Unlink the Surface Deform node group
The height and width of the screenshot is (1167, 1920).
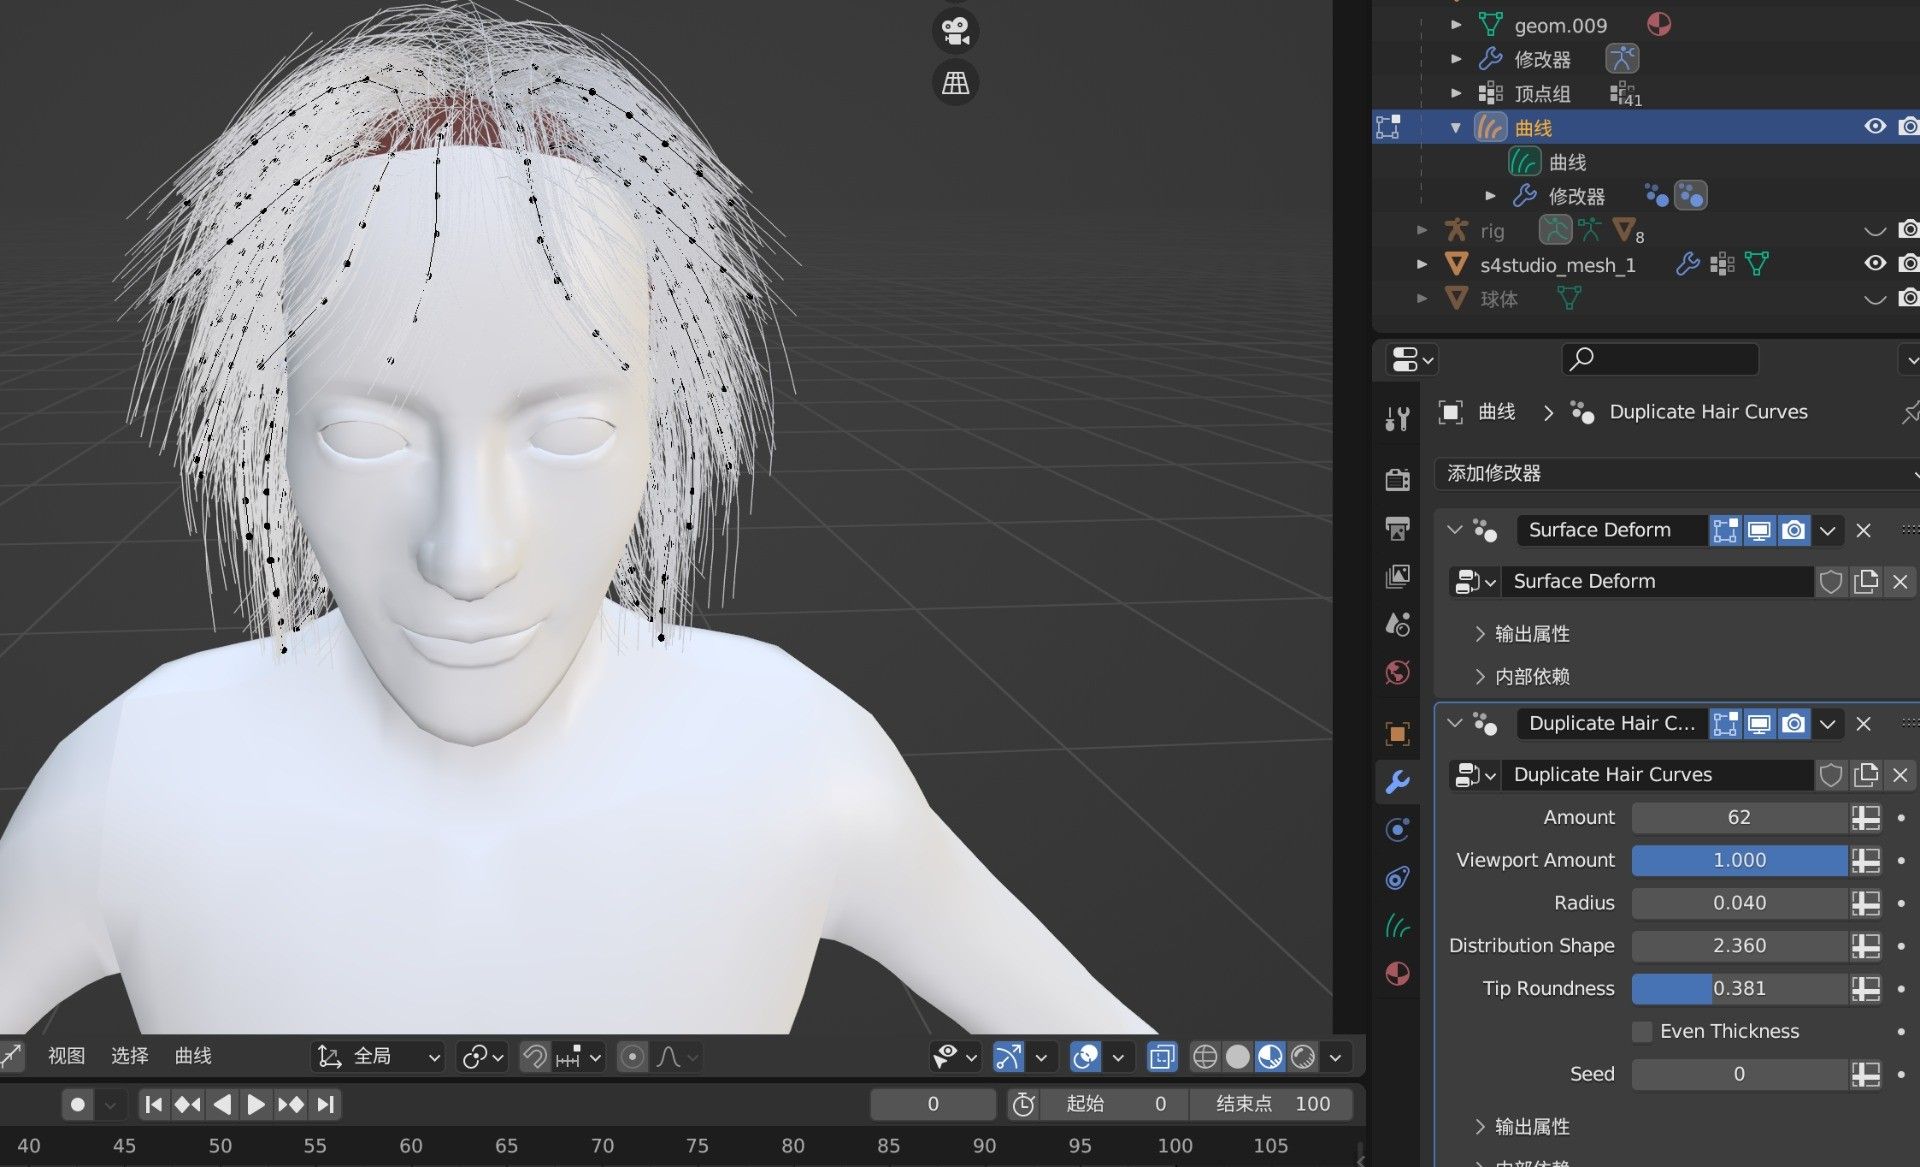coord(1901,581)
